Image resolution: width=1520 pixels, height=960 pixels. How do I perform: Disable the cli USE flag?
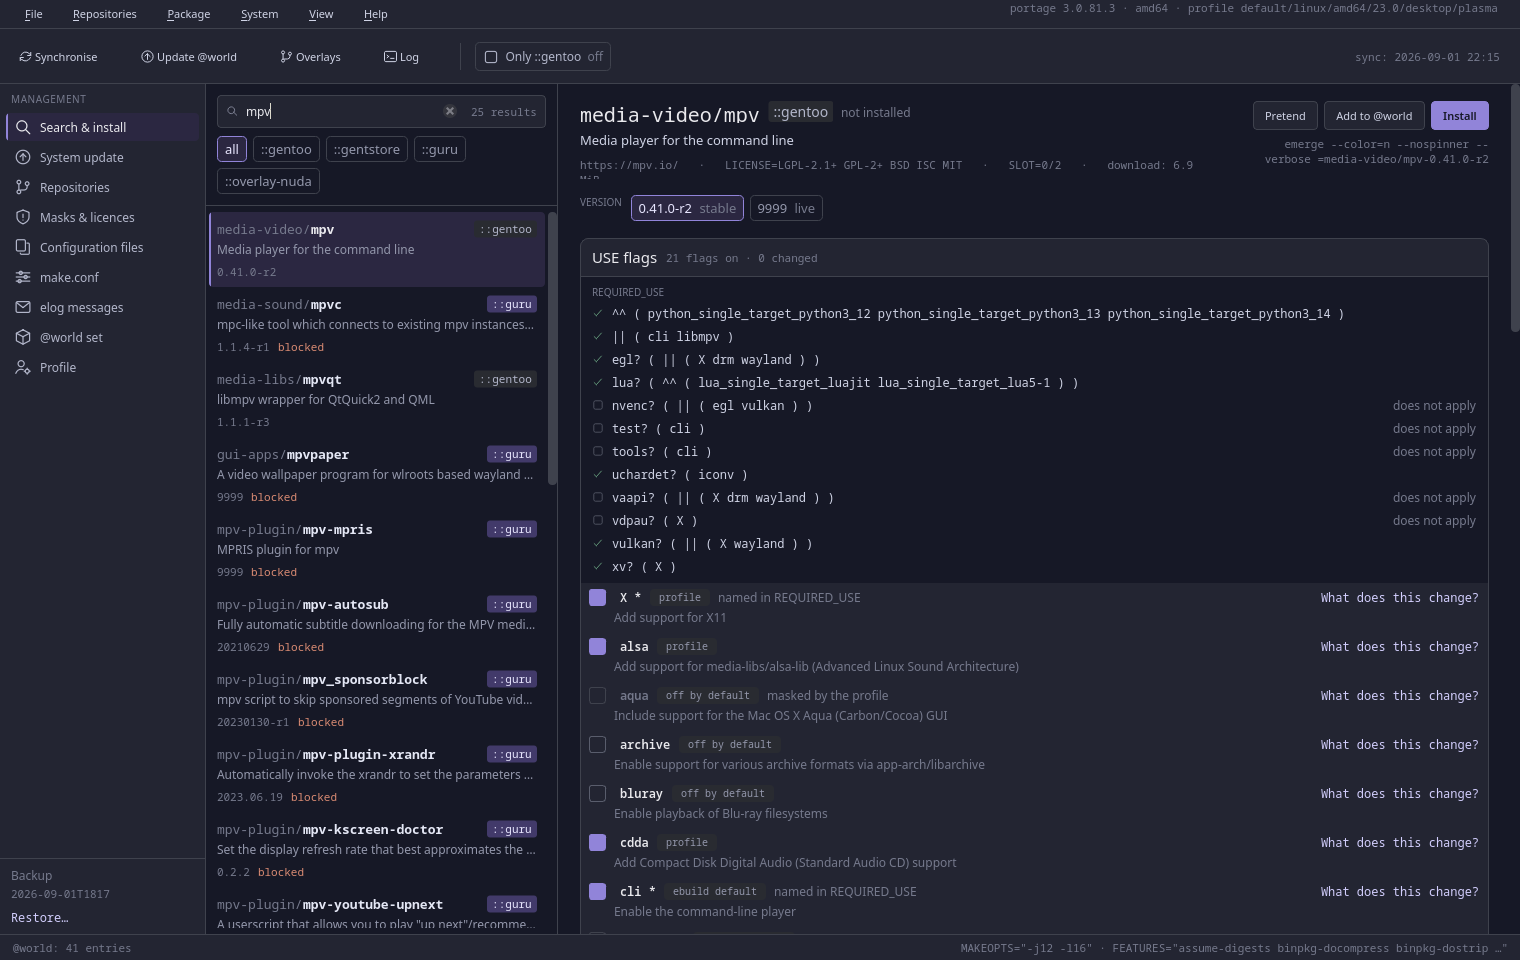point(598,892)
